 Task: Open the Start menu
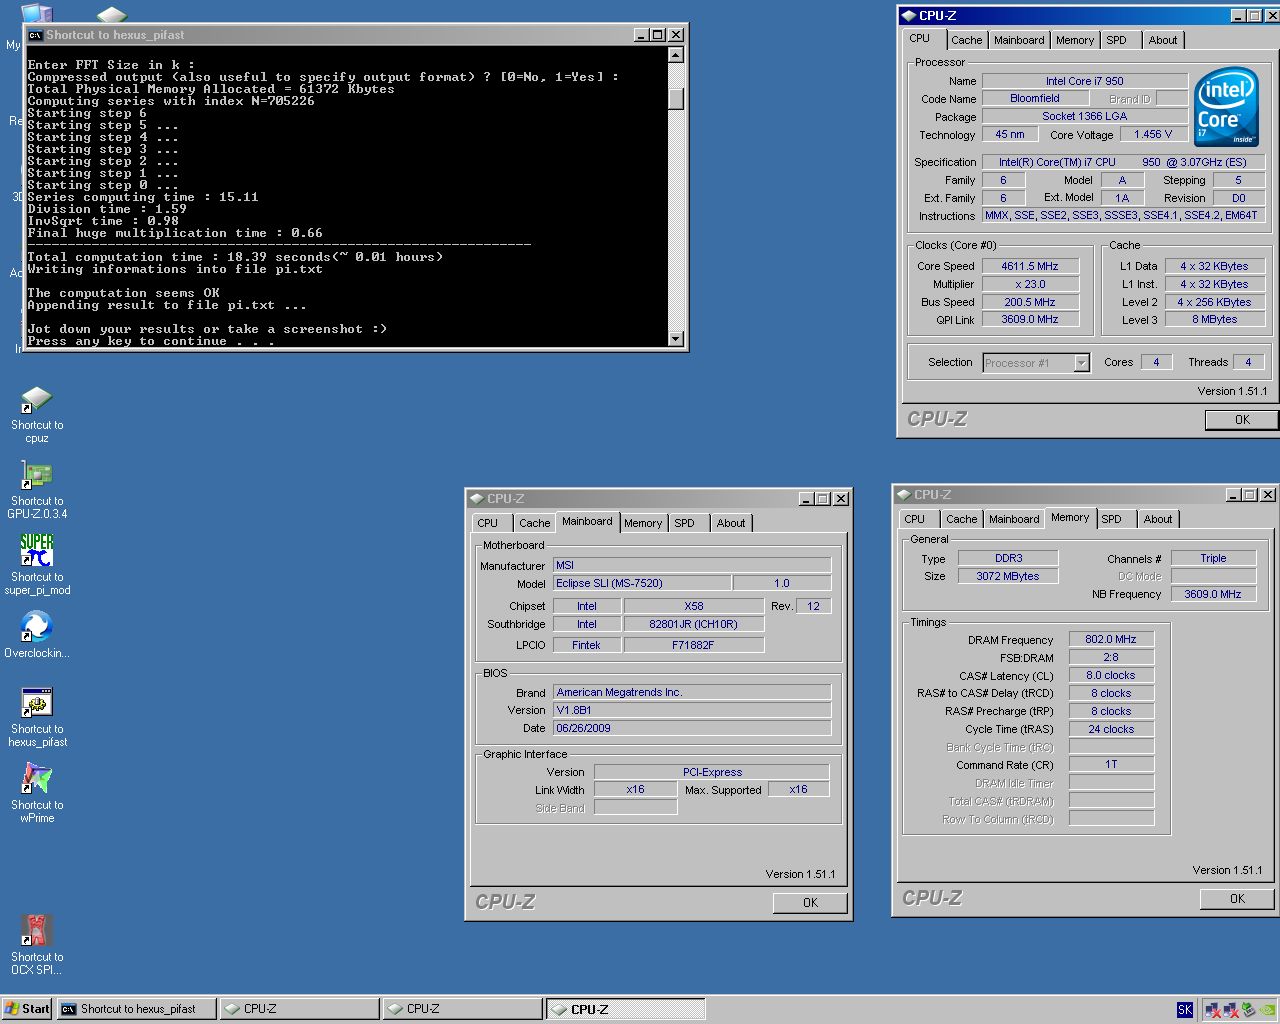pyautogui.click(x=27, y=1009)
